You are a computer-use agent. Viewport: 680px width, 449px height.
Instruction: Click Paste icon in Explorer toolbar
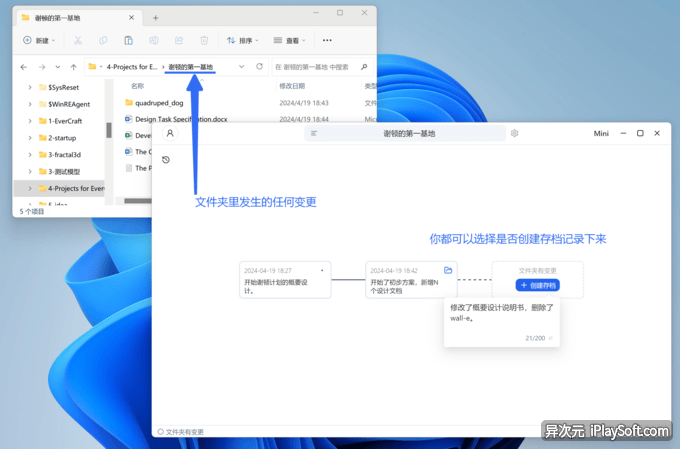click(x=128, y=40)
